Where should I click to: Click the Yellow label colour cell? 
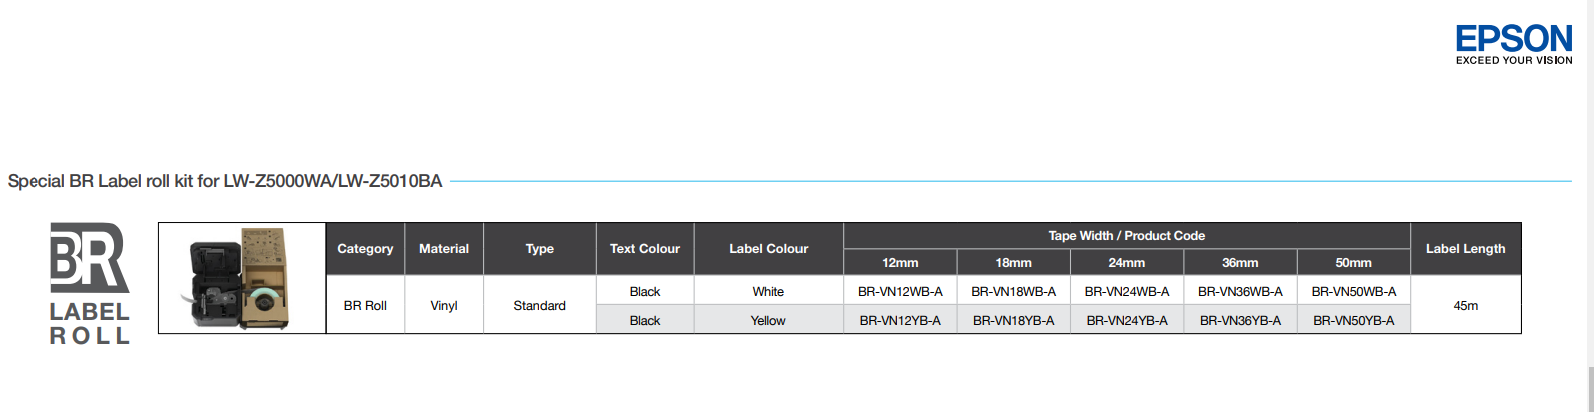(768, 321)
